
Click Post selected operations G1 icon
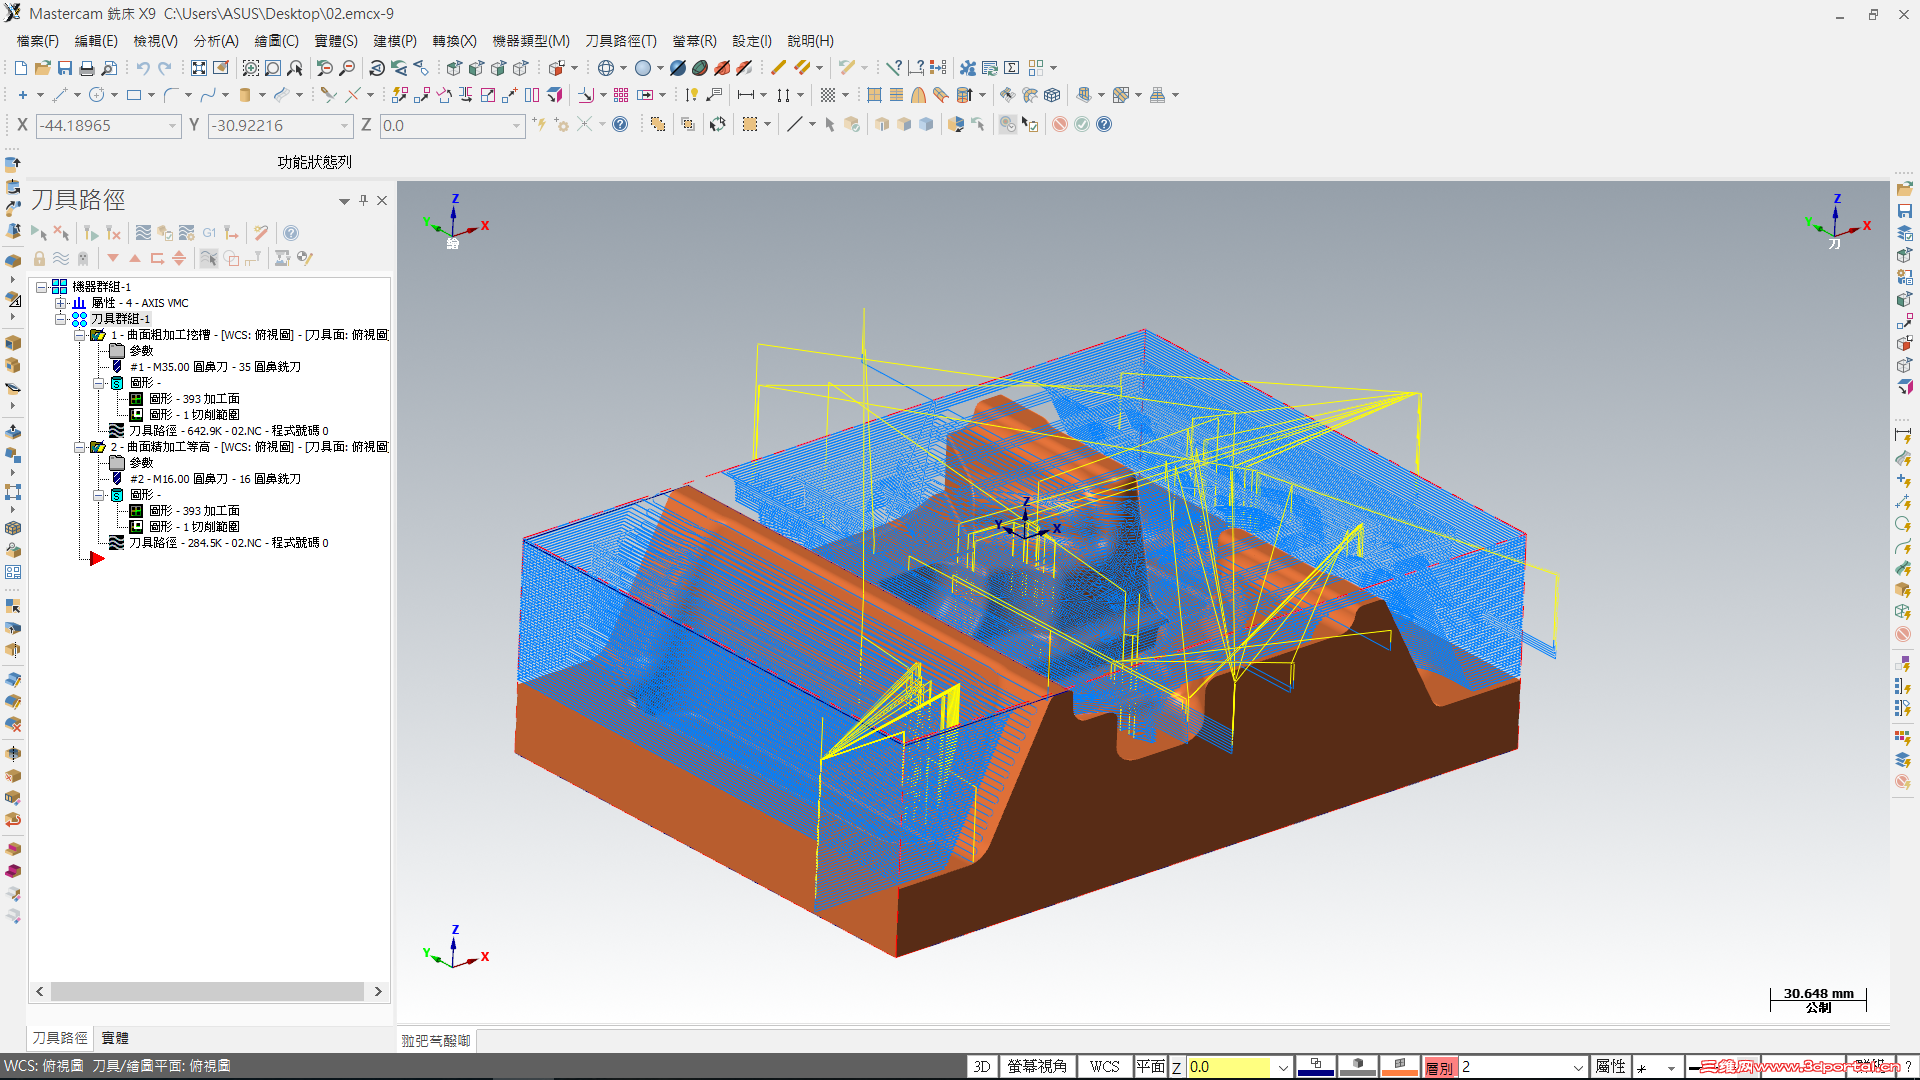coord(209,233)
